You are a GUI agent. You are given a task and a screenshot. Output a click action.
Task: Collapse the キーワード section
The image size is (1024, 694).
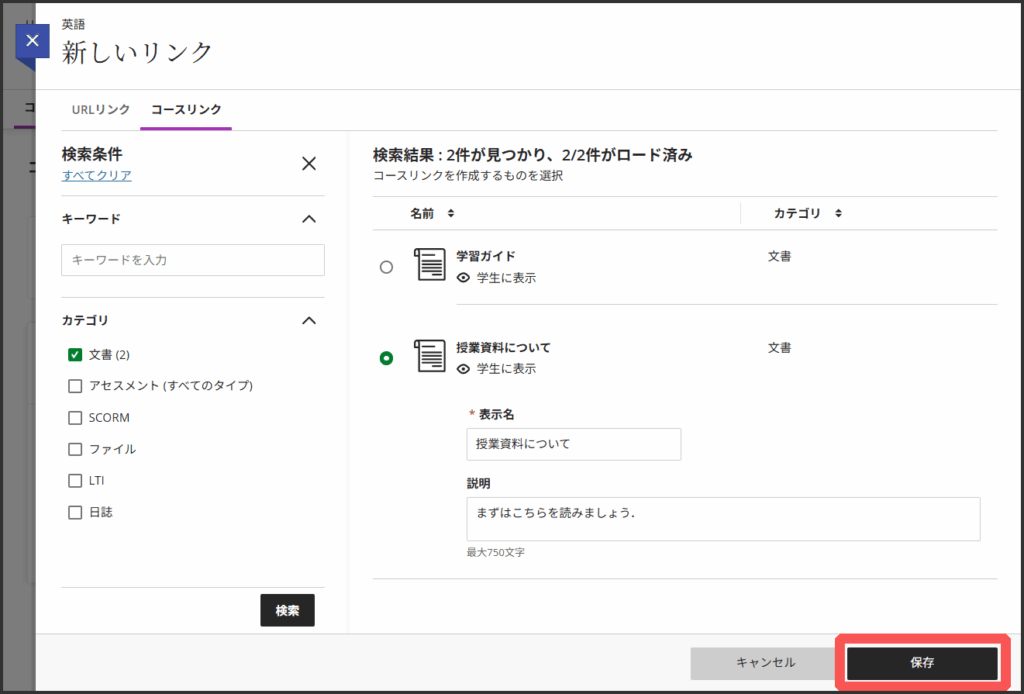click(x=309, y=219)
